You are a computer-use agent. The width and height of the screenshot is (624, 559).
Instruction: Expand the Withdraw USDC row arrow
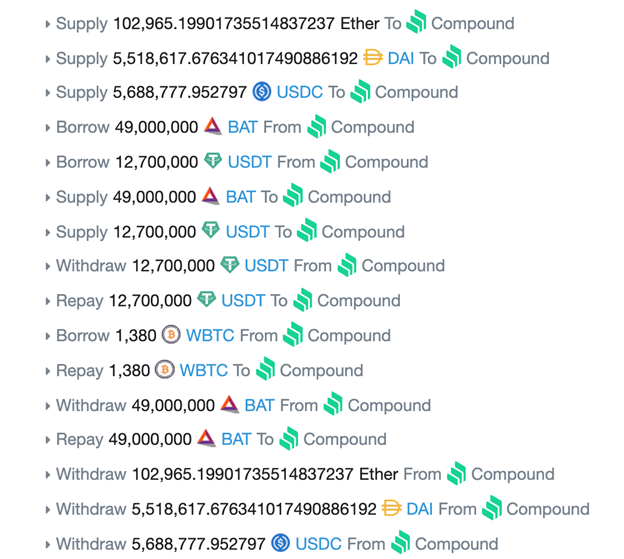[x=48, y=545]
